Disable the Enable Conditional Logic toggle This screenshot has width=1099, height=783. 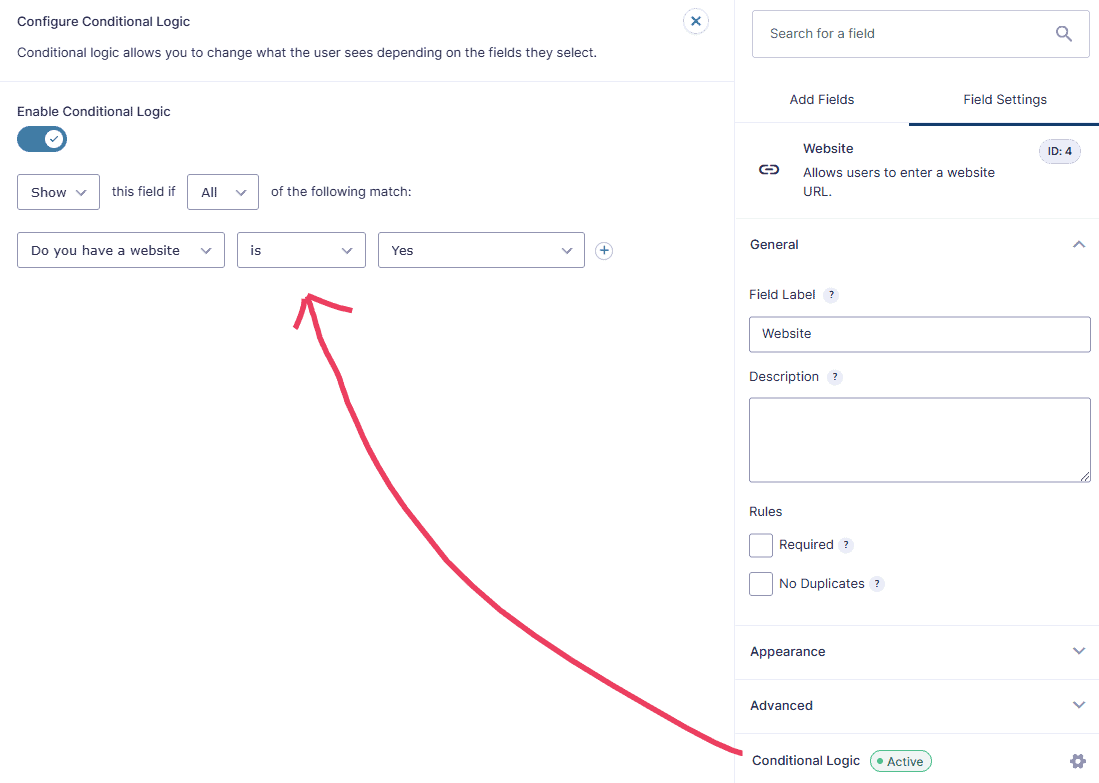[x=41, y=138]
